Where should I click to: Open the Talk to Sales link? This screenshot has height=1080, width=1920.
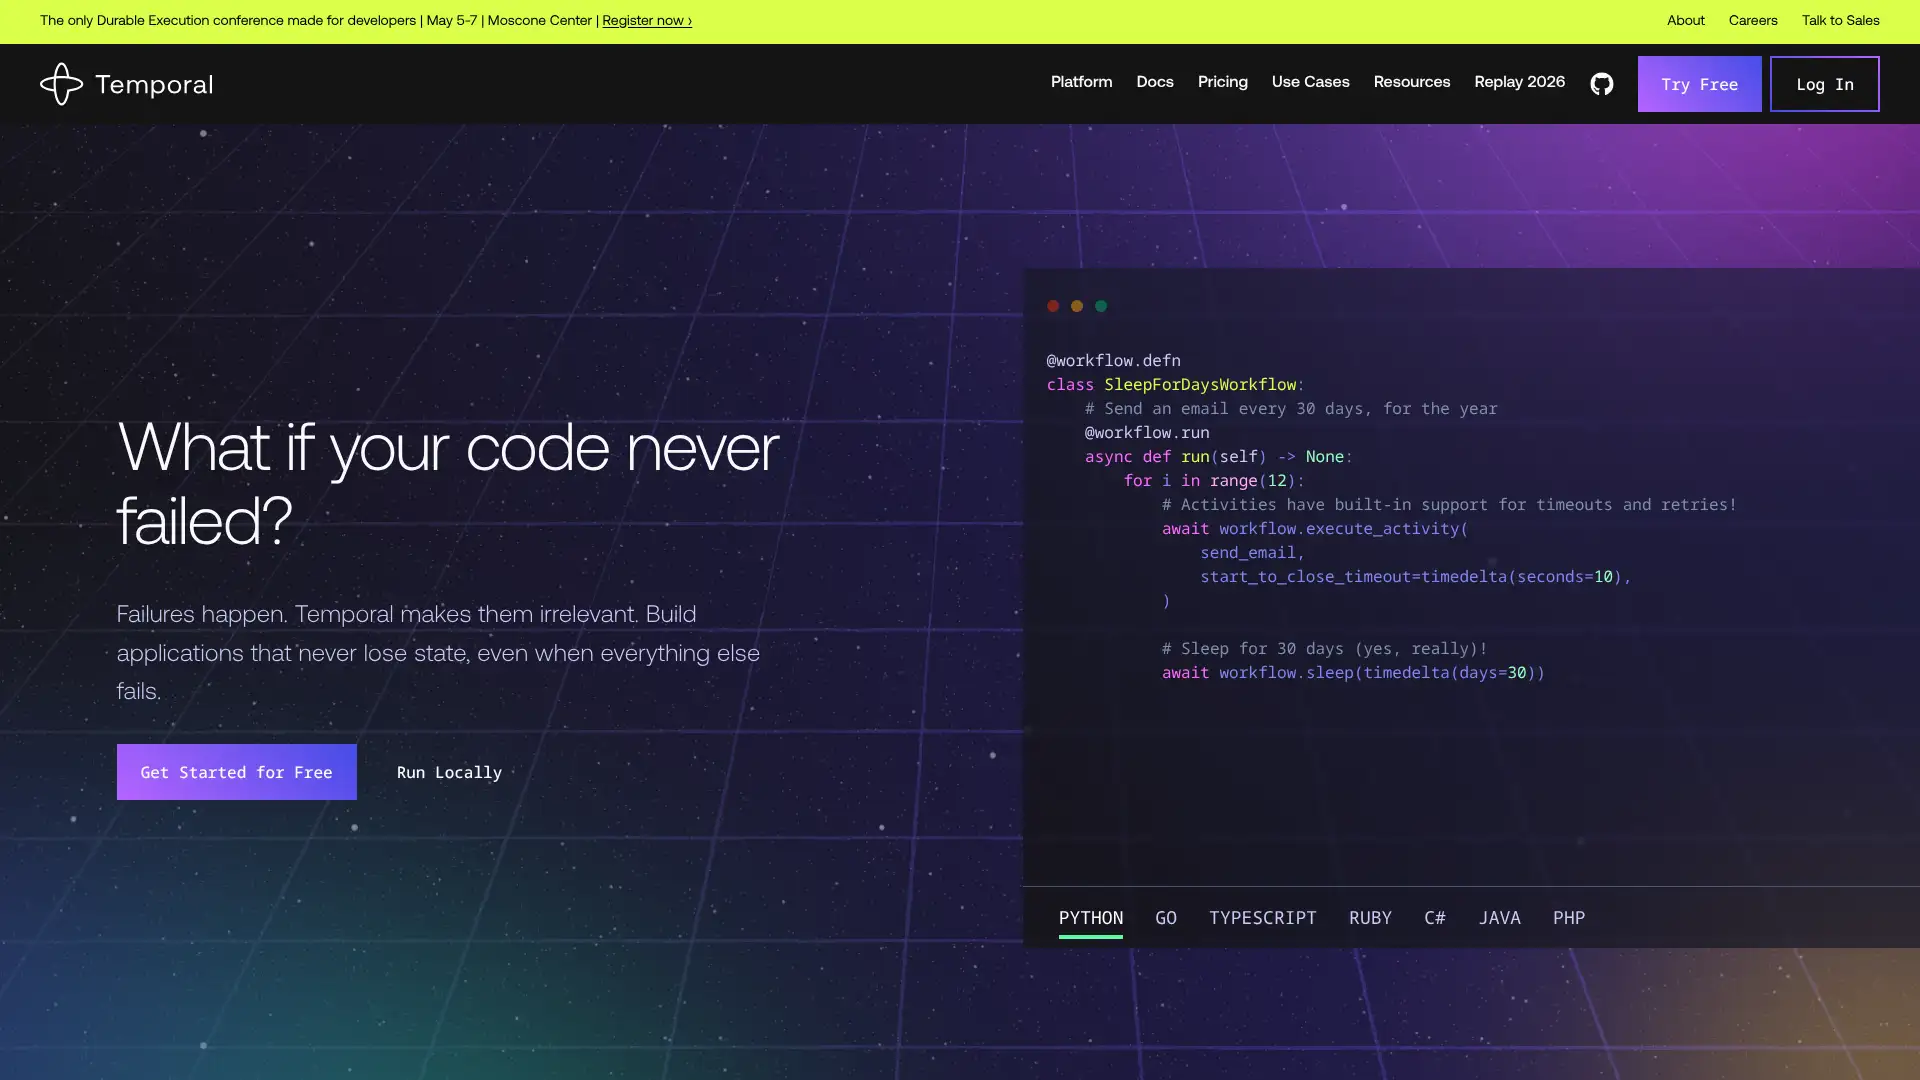[1840, 21]
